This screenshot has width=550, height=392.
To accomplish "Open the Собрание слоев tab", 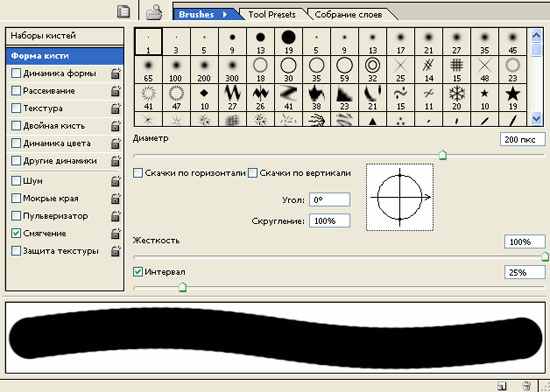I will tap(348, 15).
